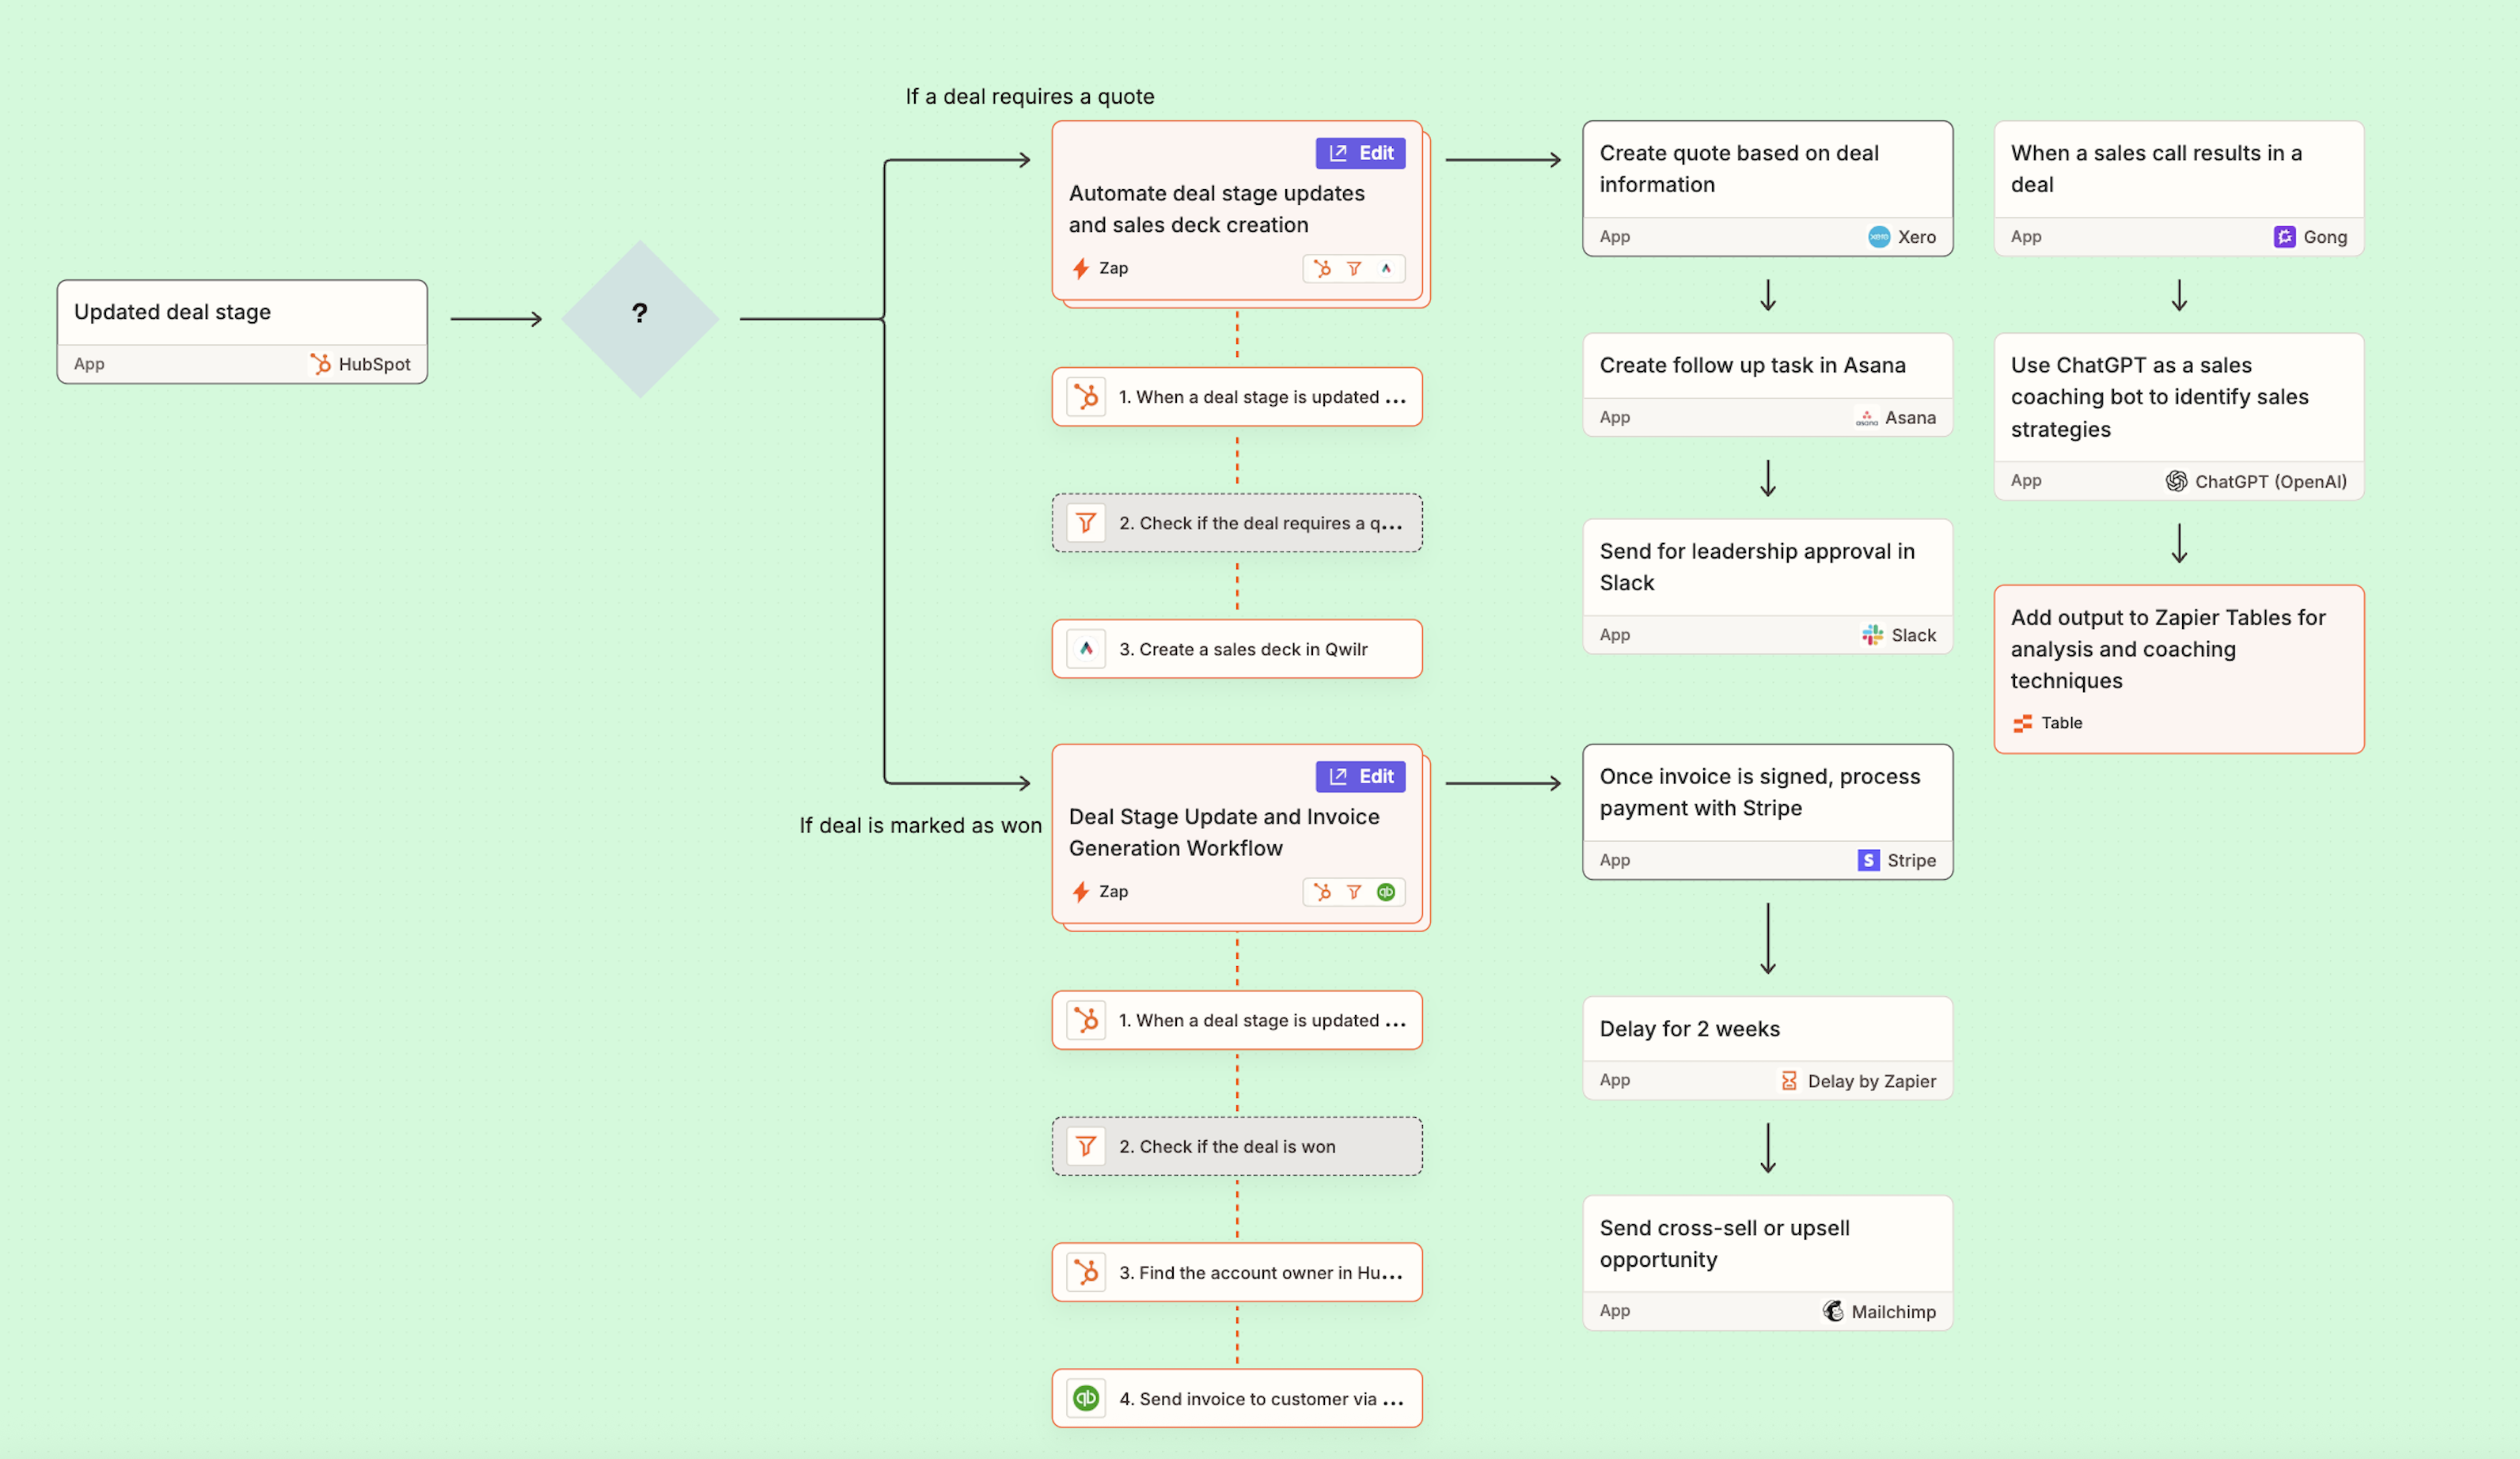
Task: Select 'Create quote based on deal information' card text
Action: pyautogui.click(x=1739, y=169)
